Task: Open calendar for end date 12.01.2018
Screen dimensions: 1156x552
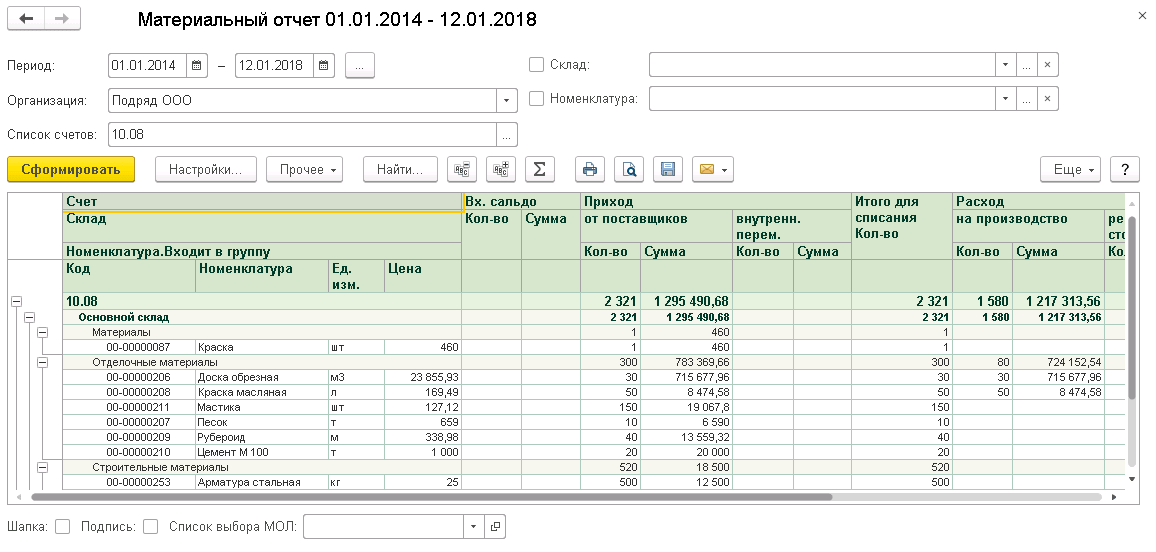Action: [324, 66]
